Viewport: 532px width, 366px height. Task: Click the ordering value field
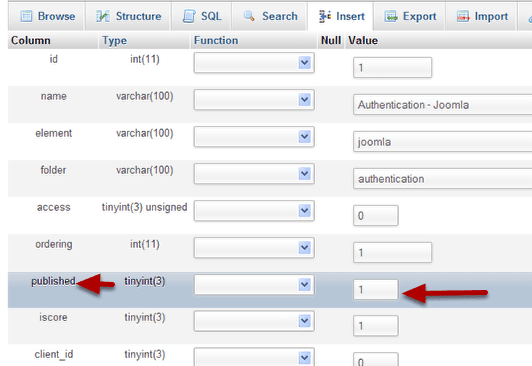pyautogui.click(x=393, y=252)
